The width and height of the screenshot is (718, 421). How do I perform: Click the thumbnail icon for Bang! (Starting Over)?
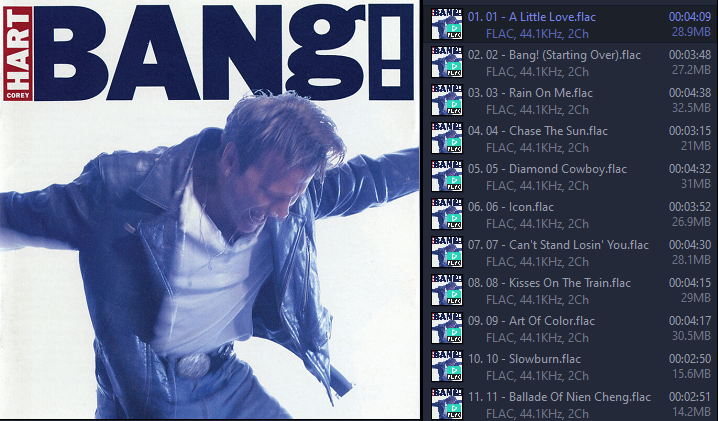[x=447, y=62]
